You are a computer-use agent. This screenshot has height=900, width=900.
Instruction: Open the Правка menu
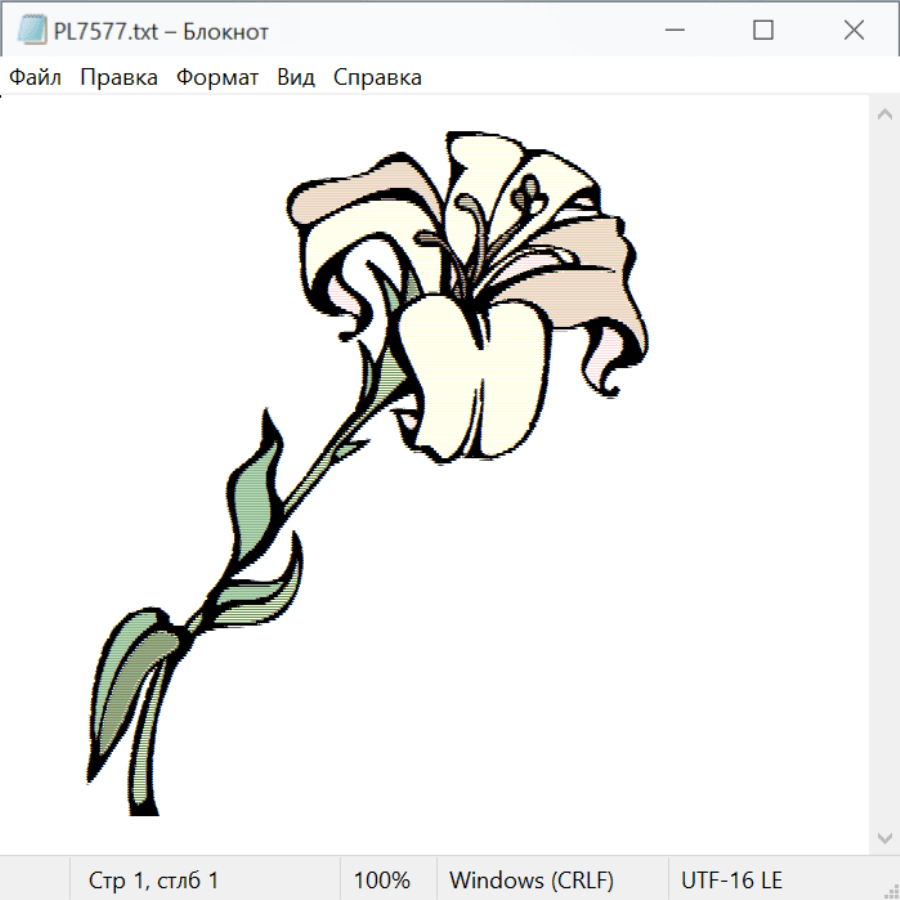(x=118, y=78)
